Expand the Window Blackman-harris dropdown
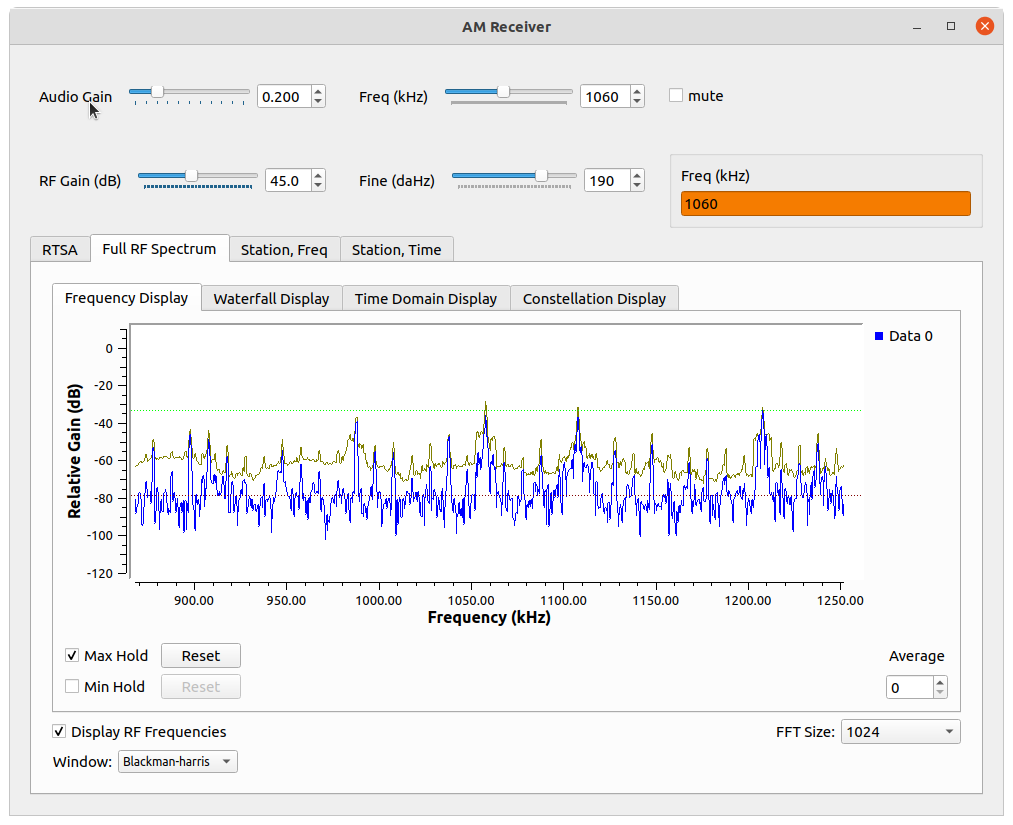The image size is (1013, 825). tap(178, 762)
